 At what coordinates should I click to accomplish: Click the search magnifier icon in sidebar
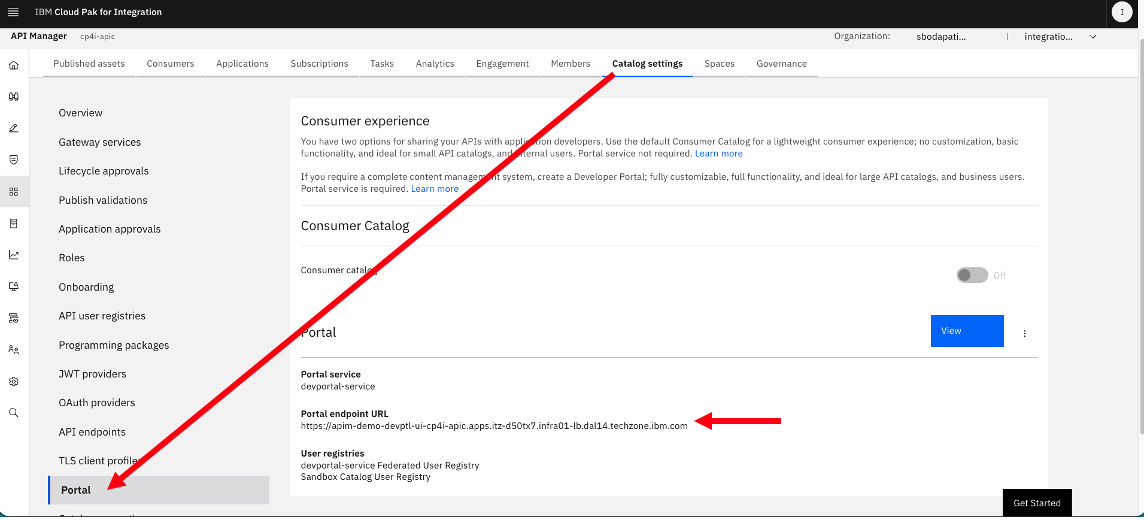13,413
